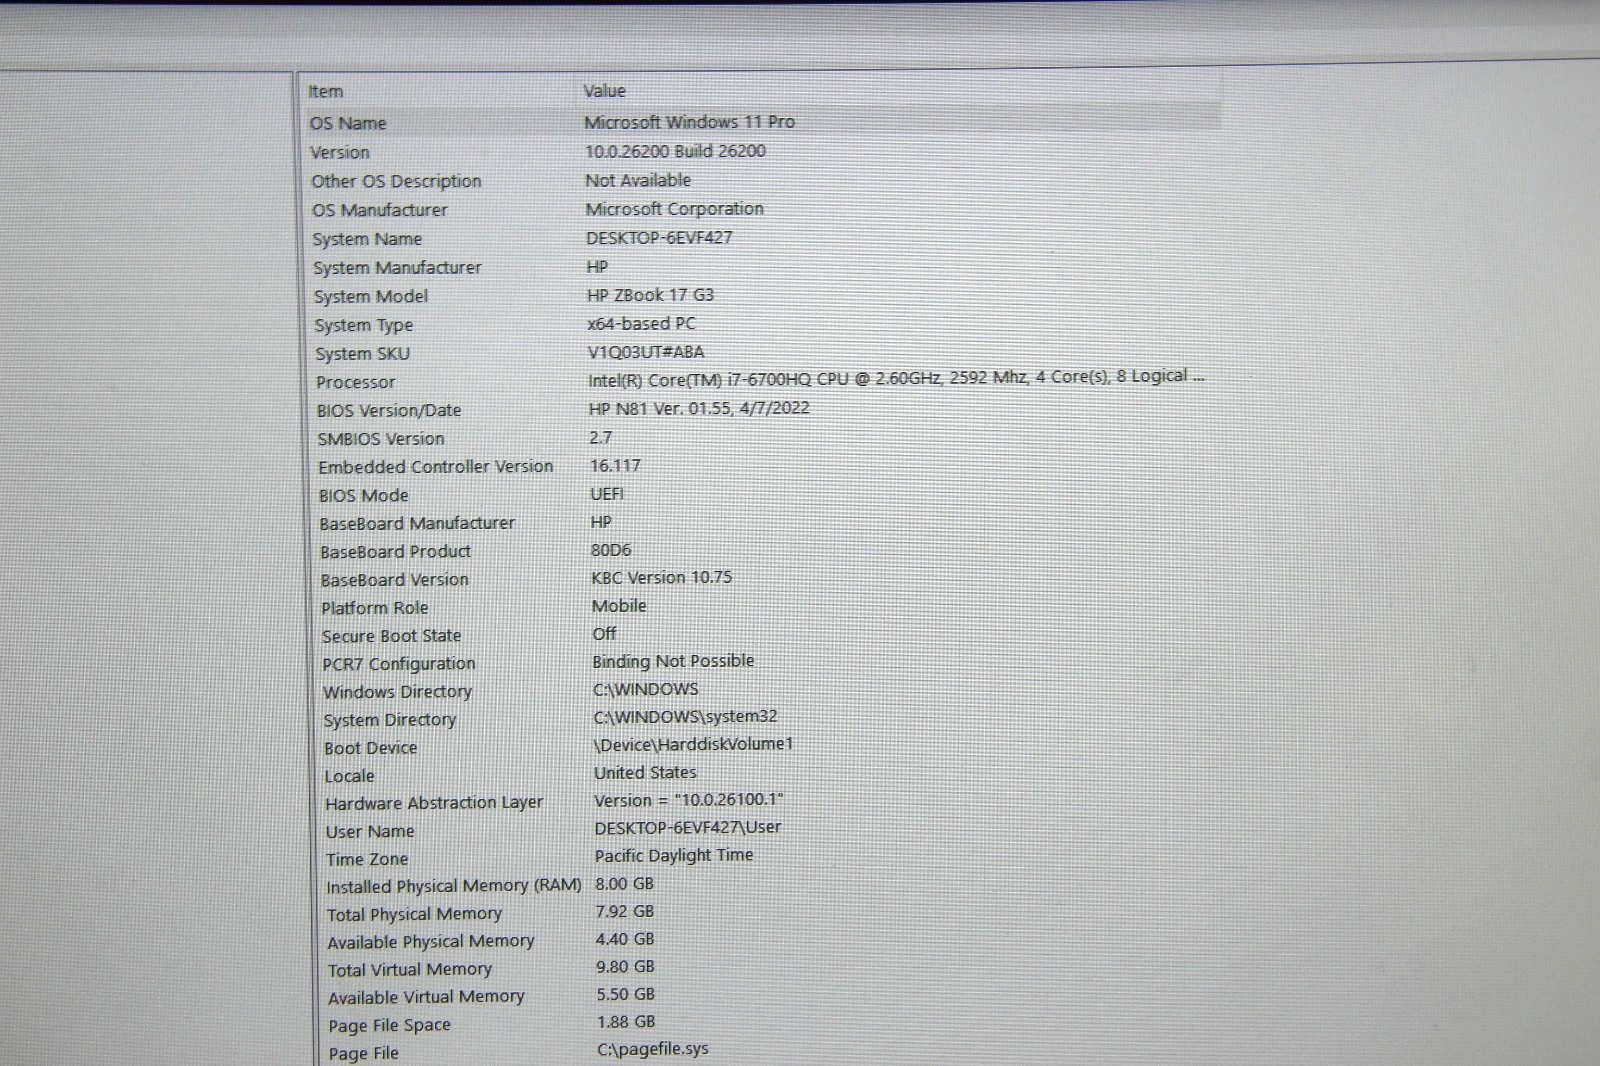Click KBC Version 10.75 value
The width and height of the screenshot is (1600, 1066).
661,578
